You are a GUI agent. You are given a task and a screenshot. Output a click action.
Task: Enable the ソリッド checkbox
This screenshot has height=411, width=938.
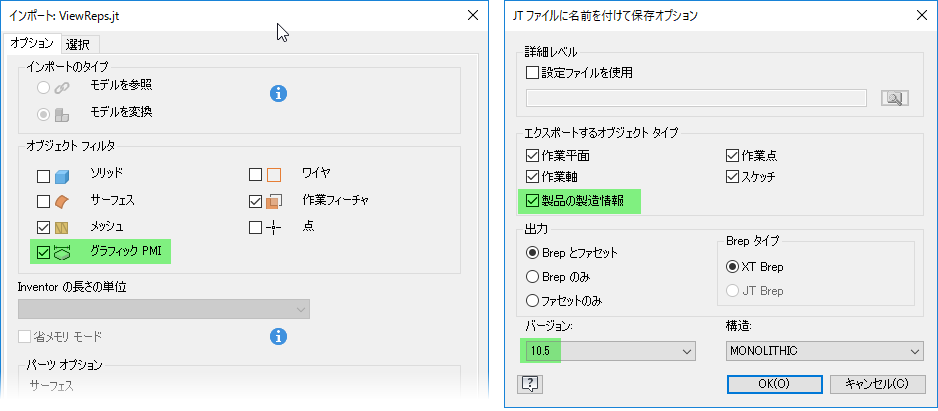coord(43,176)
